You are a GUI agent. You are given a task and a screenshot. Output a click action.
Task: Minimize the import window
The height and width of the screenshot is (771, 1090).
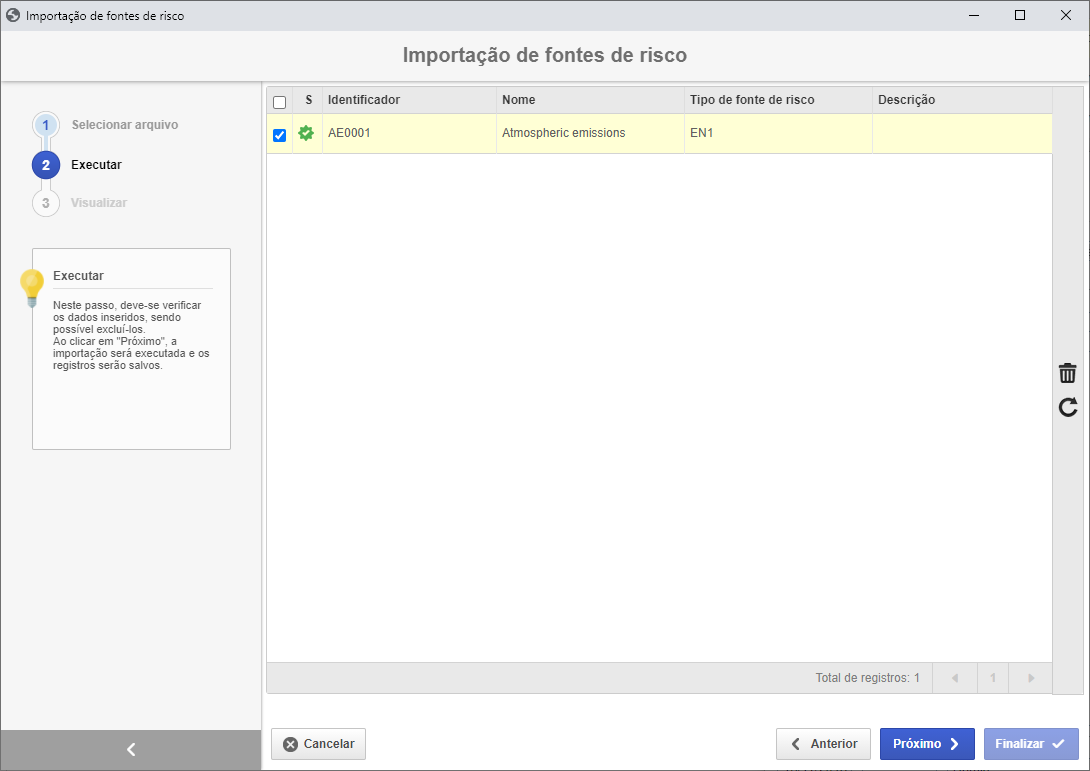tap(974, 15)
